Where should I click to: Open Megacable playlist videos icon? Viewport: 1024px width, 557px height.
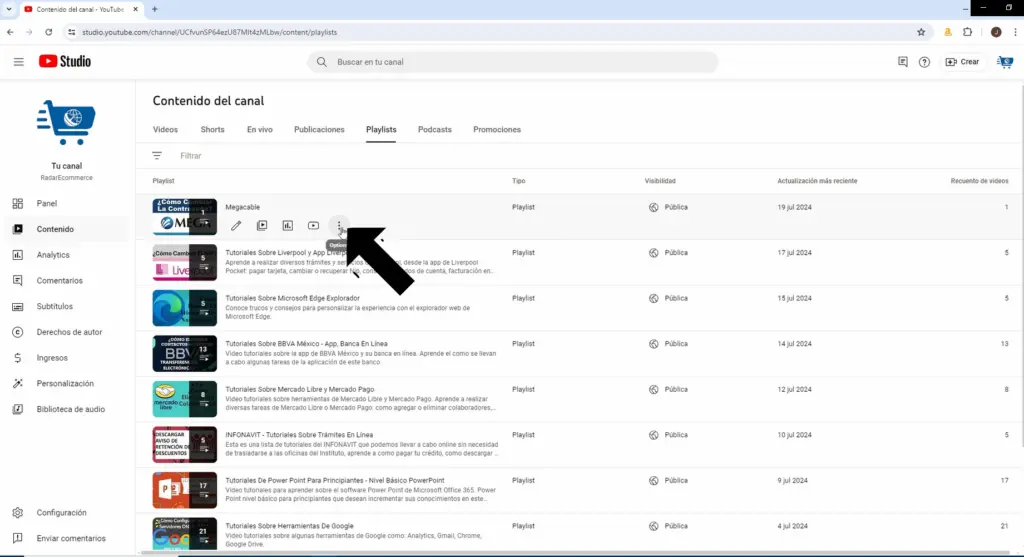[x=262, y=225]
